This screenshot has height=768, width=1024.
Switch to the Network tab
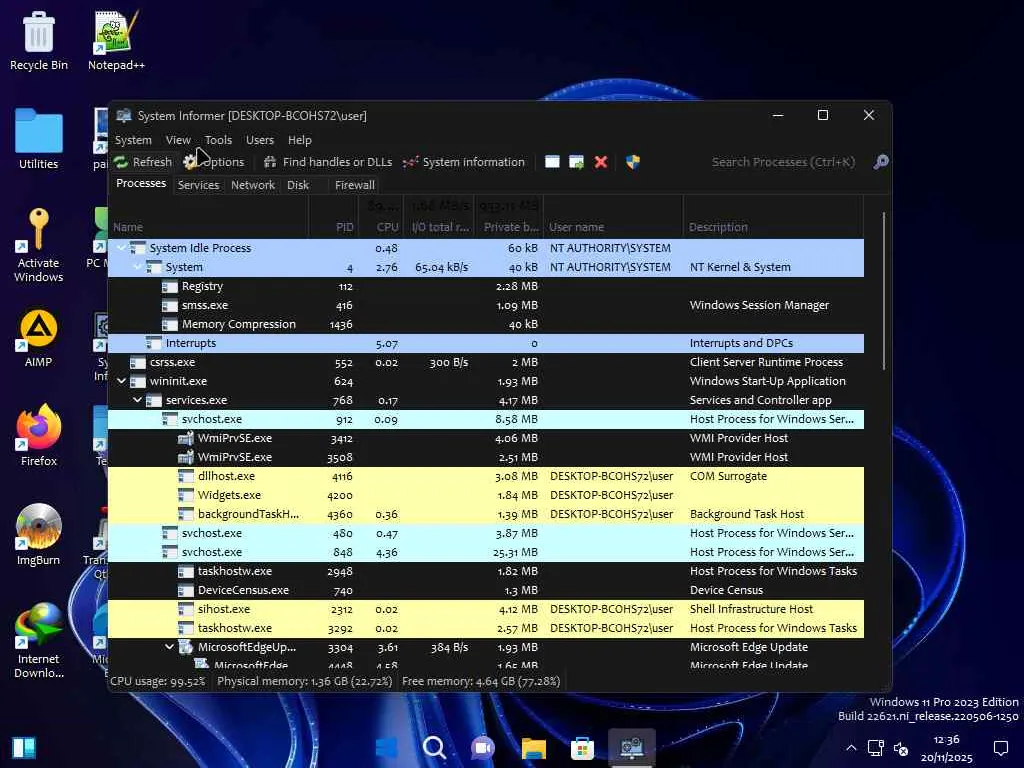[x=253, y=185]
